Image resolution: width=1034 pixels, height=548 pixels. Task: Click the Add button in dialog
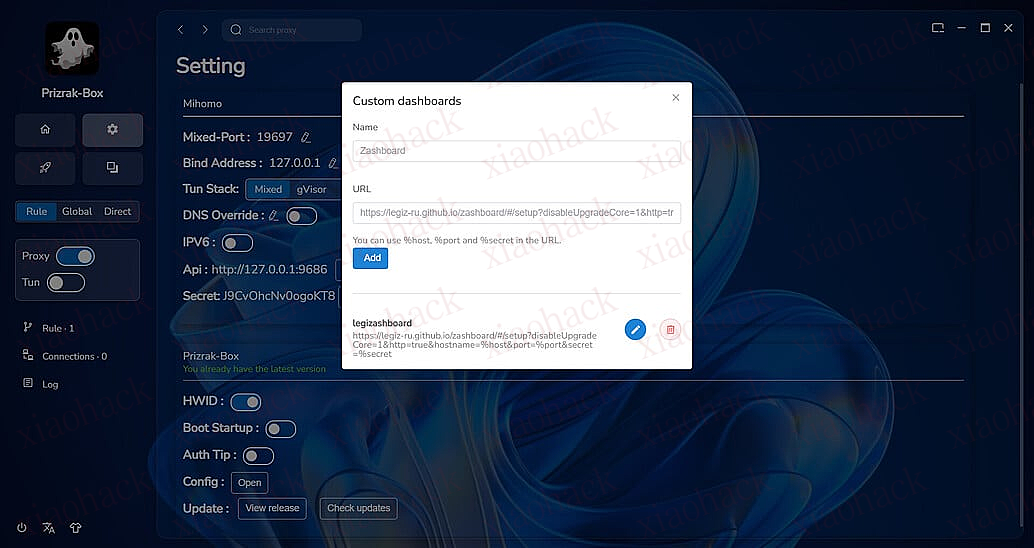coord(371,258)
